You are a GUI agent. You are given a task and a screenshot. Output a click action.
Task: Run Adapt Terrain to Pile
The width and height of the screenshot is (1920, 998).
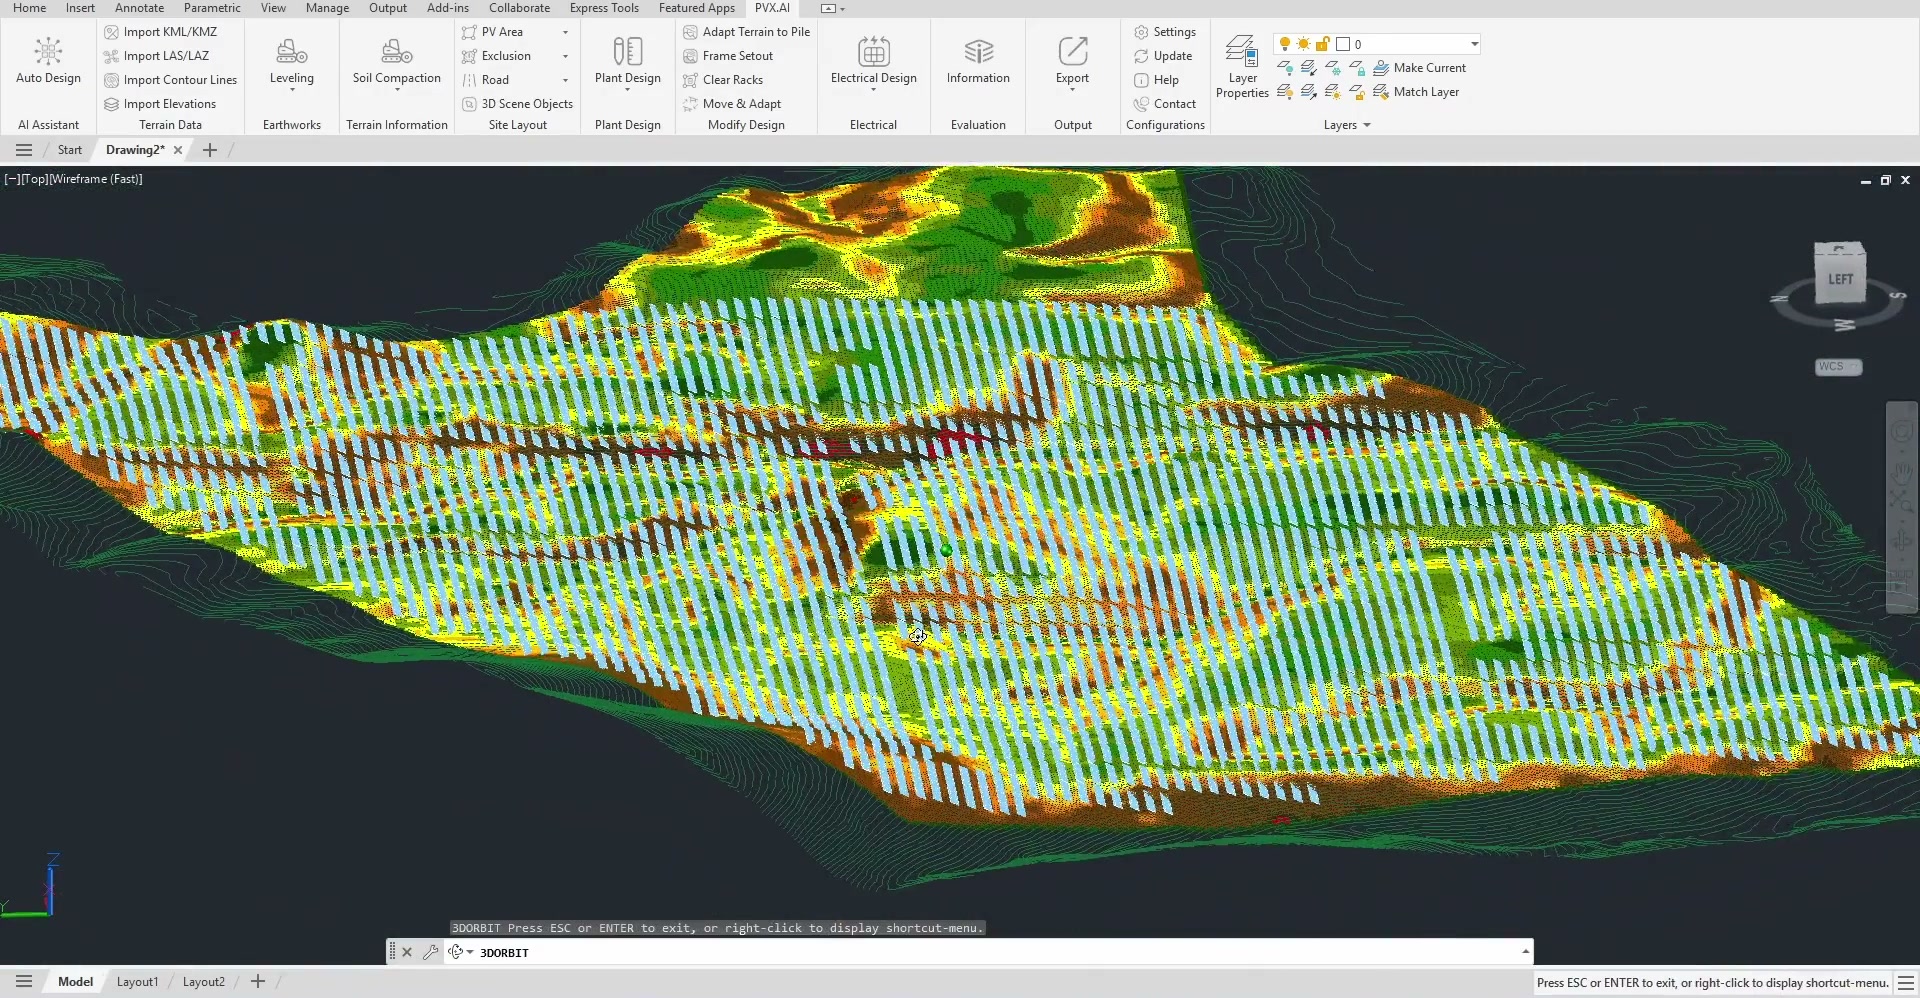[746, 32]
